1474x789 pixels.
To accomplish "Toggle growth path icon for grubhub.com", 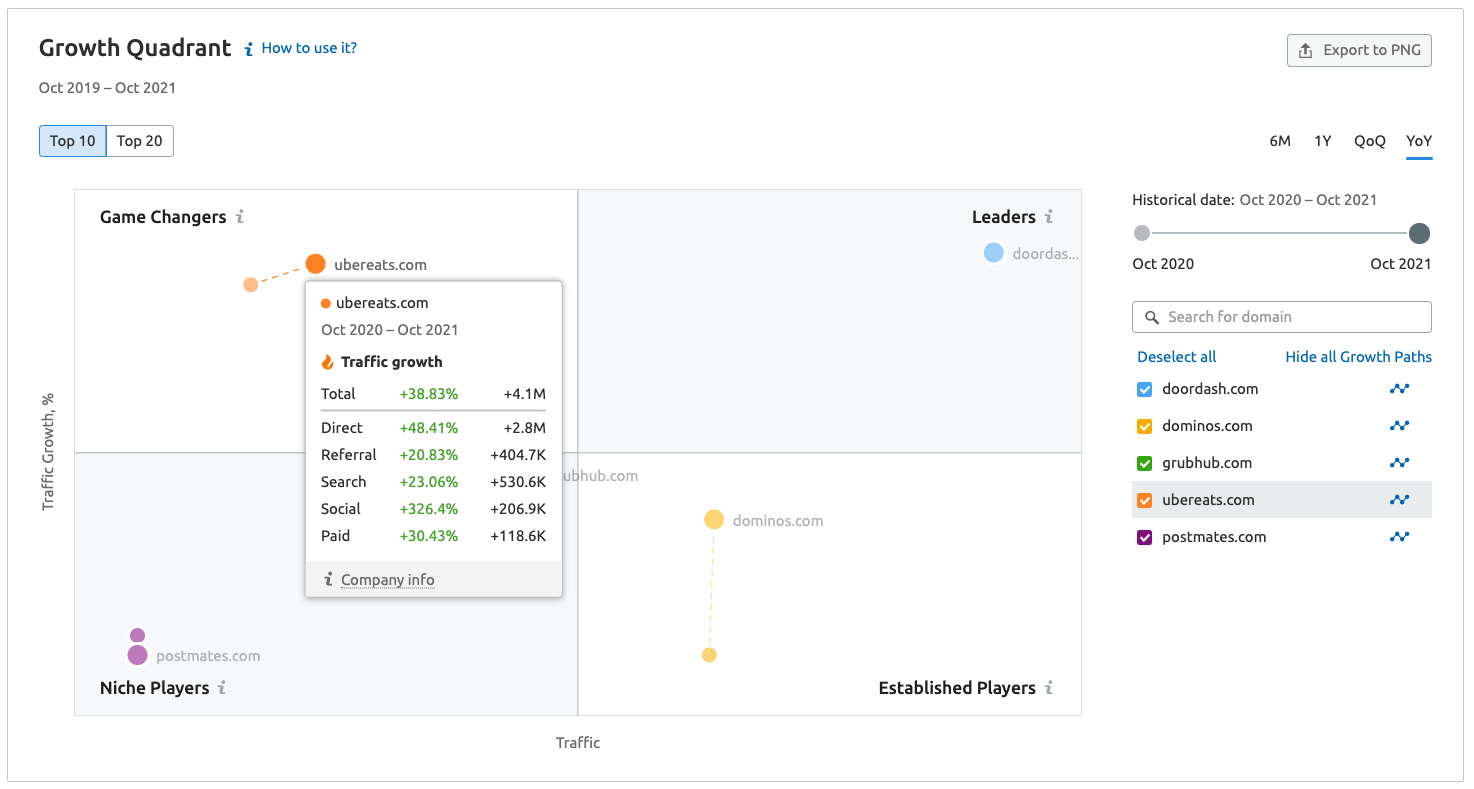I will pyautogui.click(x=1399, y=463).
